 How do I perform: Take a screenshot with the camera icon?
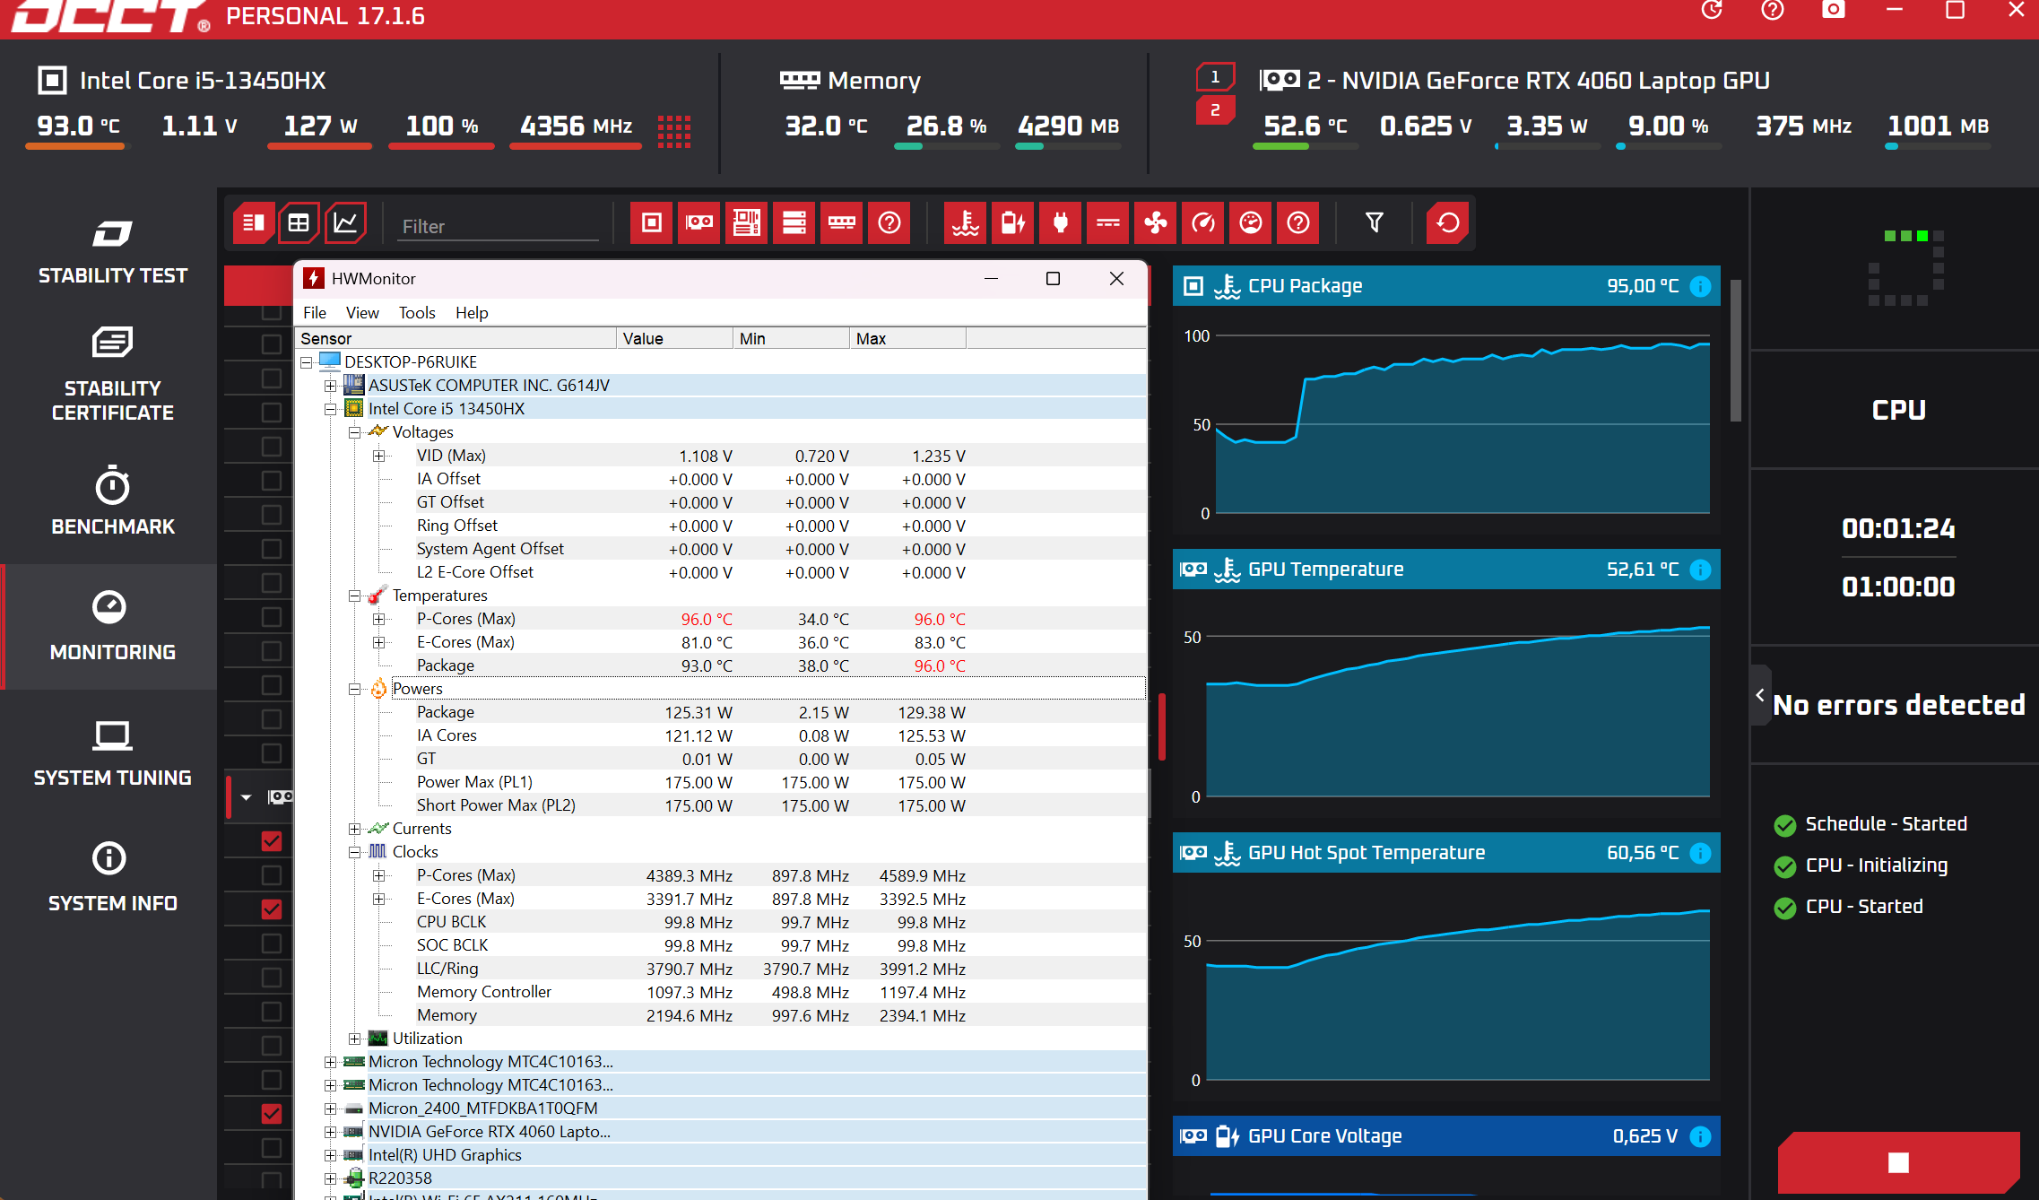[1833, 10]
